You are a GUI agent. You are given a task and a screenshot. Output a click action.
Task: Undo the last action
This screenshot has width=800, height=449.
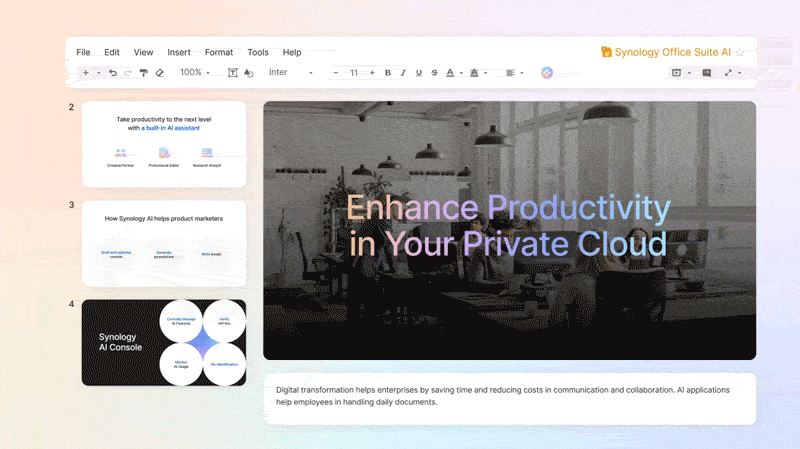(113, 73)
